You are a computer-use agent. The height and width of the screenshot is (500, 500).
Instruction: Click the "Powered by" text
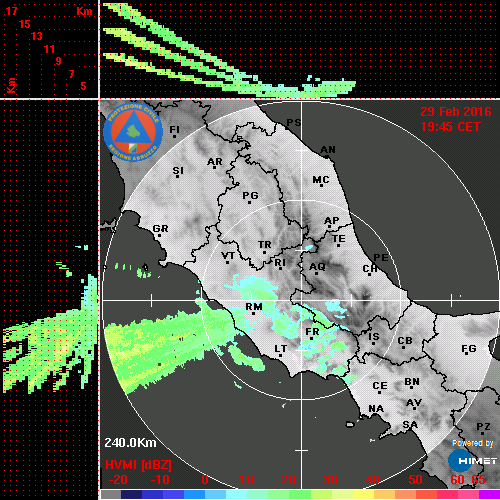pos(472,443)
